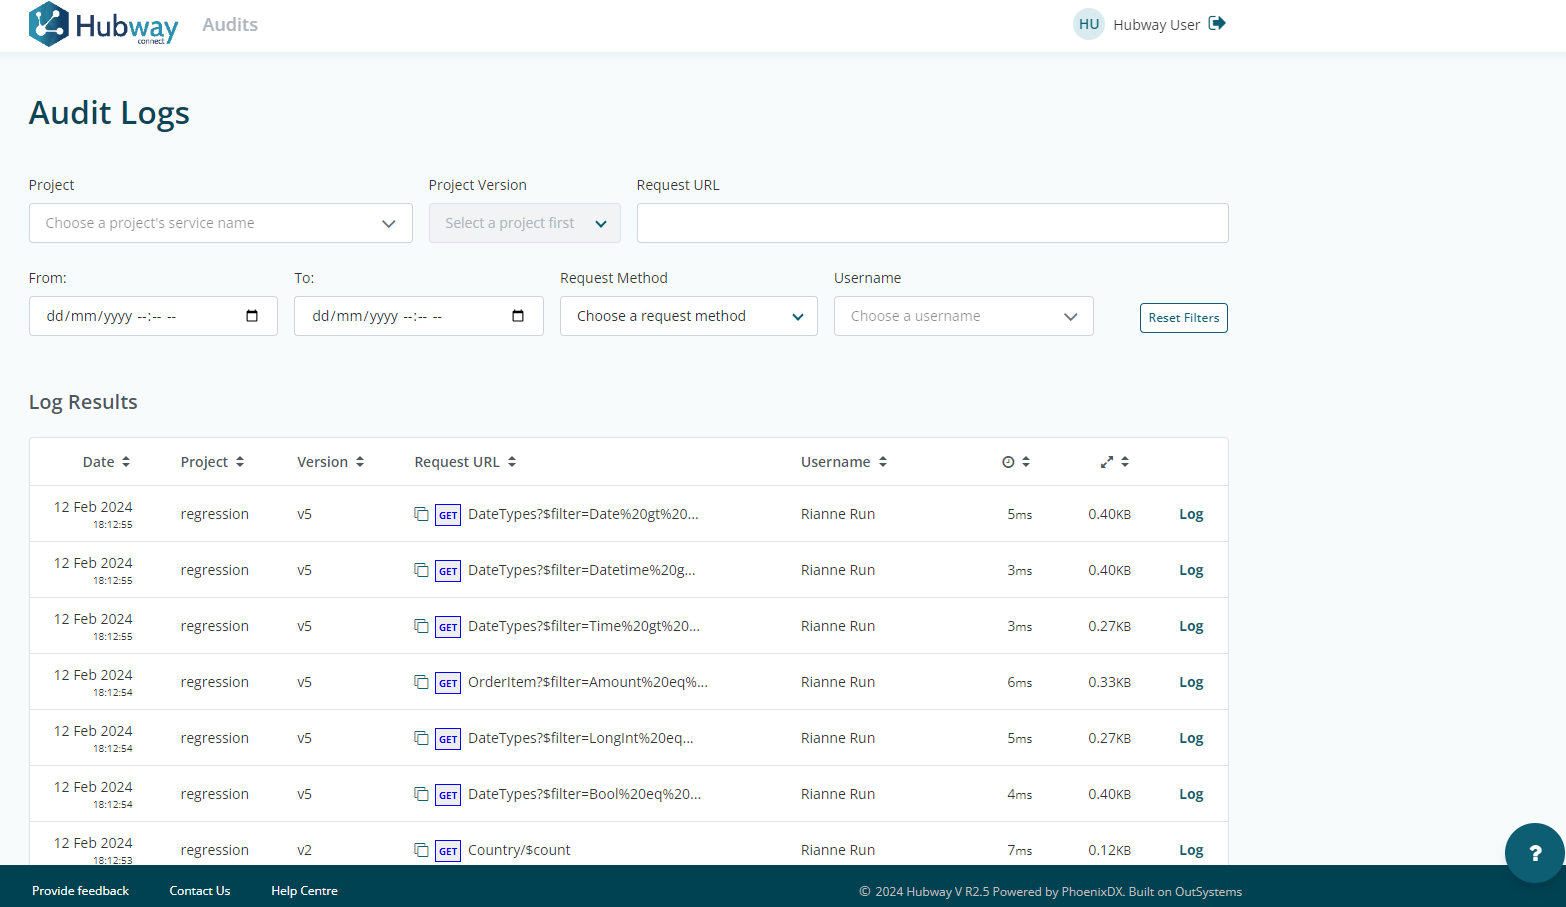The image size is (1566, 907).
Task: Open the floating help question mark button
Action: coord(1535,853)
